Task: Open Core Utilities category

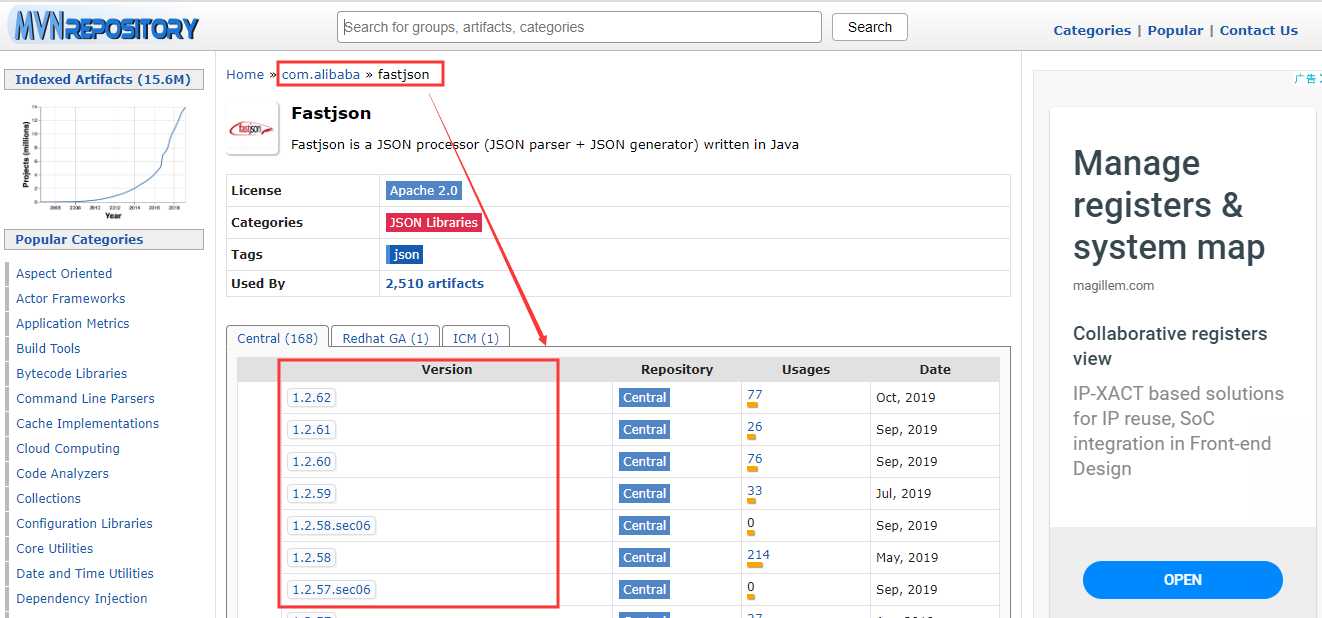Action: pos(55,548)
